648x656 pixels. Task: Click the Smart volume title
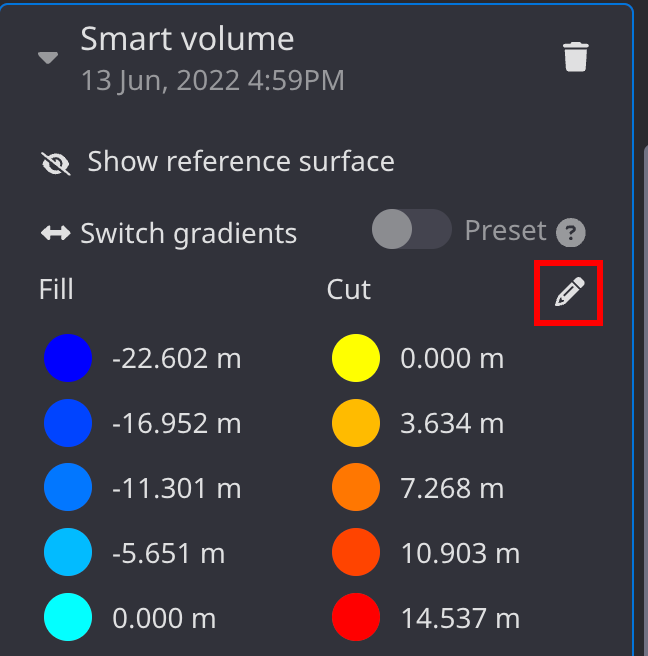(187, 39)
